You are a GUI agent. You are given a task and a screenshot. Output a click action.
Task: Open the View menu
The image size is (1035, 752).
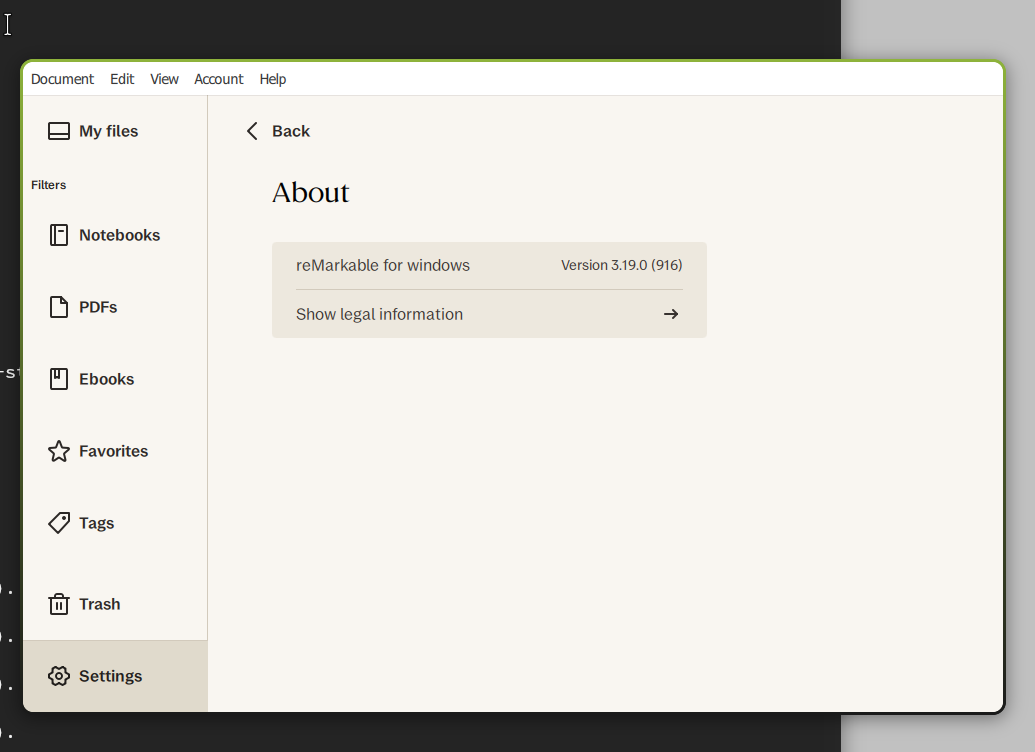[164, 79]
